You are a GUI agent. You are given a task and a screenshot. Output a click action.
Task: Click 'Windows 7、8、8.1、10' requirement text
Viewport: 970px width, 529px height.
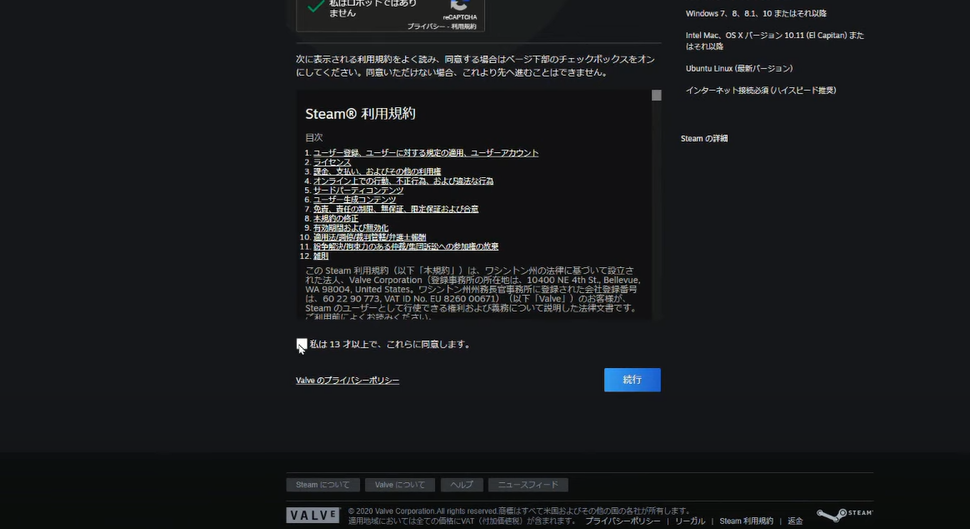[x=756, y=14]
